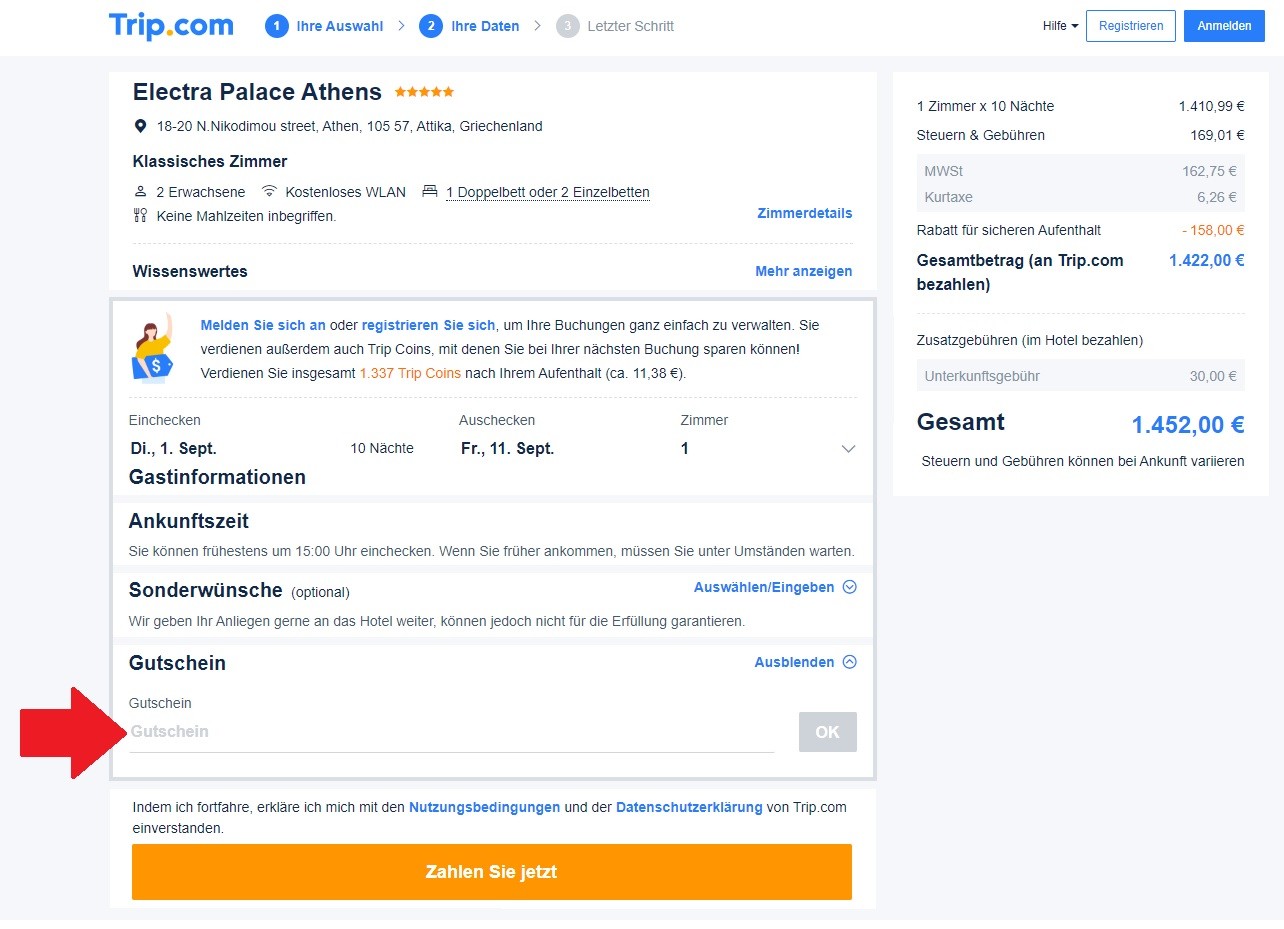Image resolution: width=1284 pixels, height=929 pixels.
Task: Click the MWSt row 162,75 €
Action: [x=1081, y=171]
